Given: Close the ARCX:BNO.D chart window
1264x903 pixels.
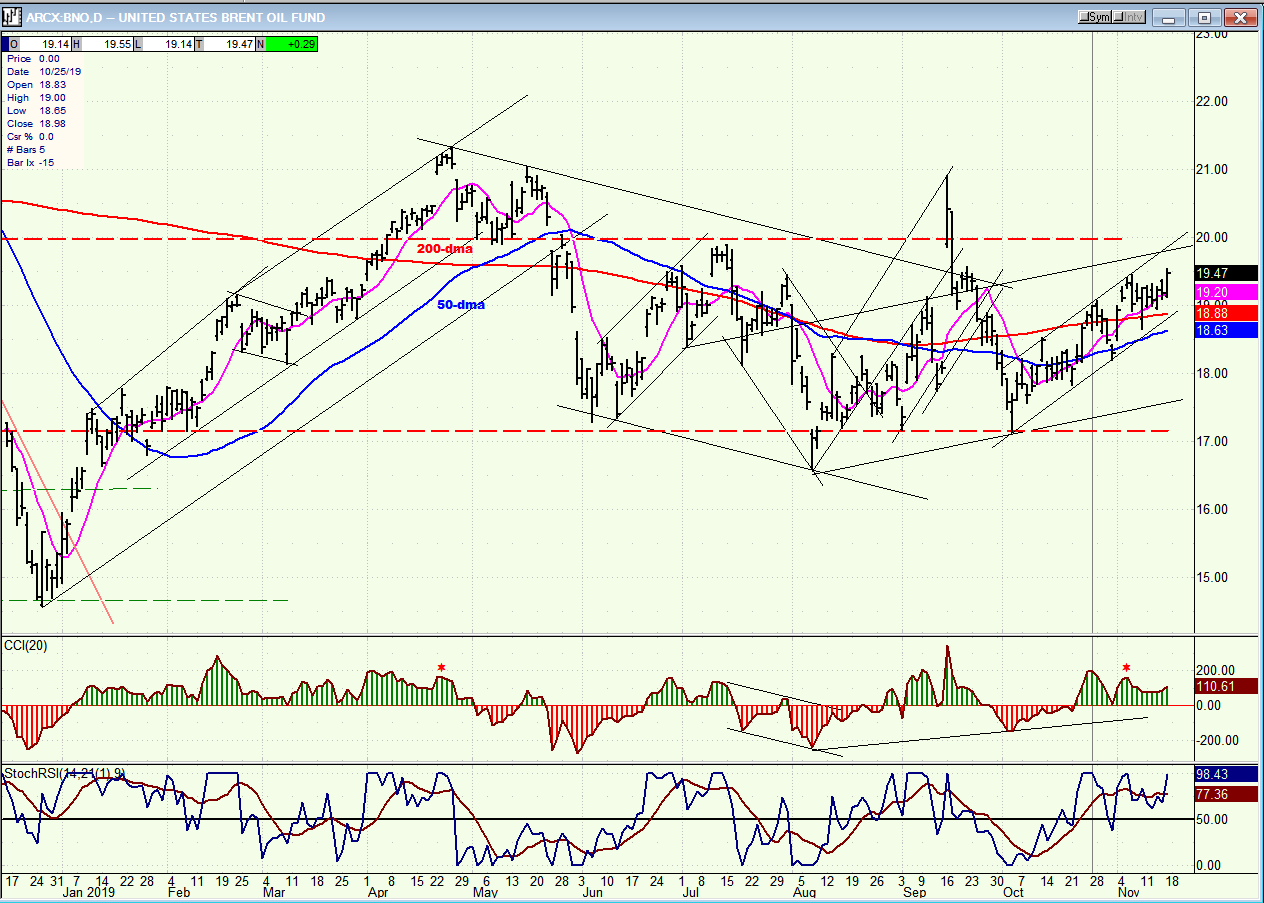Looking at the screenshot, I should coord(1240,17).
